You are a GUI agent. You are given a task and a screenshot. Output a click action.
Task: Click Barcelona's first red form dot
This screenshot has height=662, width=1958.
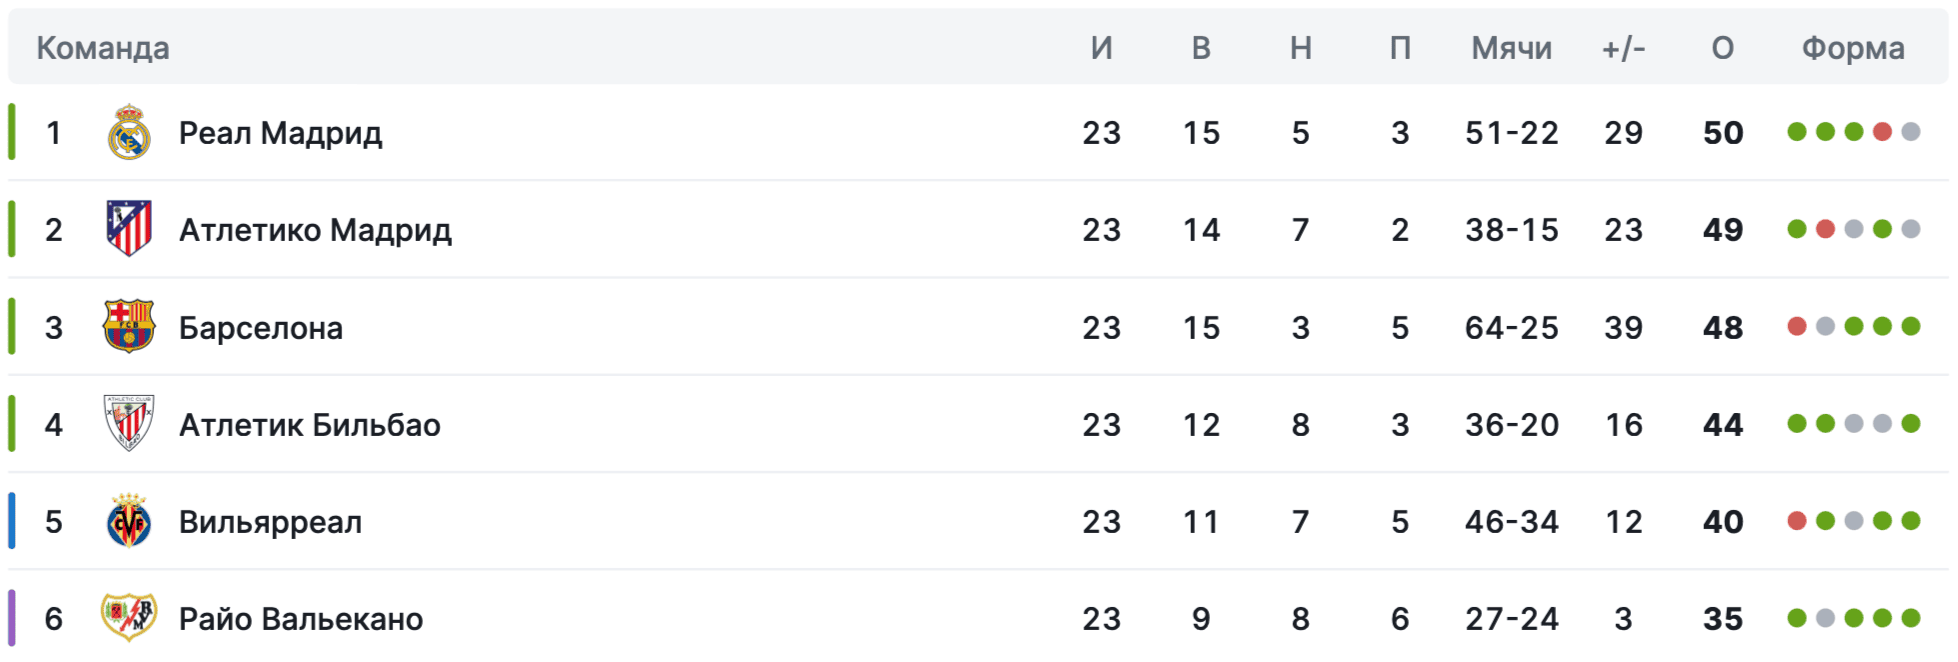click(x=1796, y=327)
